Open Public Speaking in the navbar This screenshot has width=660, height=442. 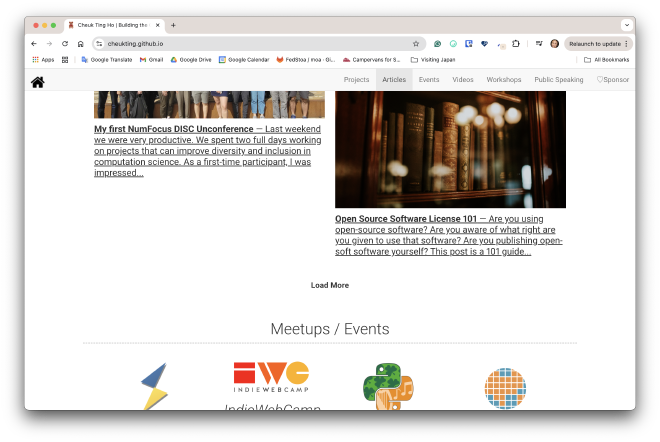(559, 80)
